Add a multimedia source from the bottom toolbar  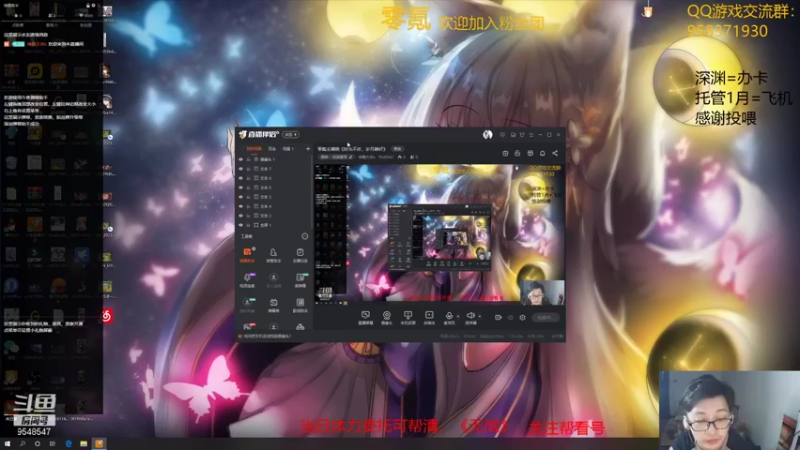tap(429, 317)
